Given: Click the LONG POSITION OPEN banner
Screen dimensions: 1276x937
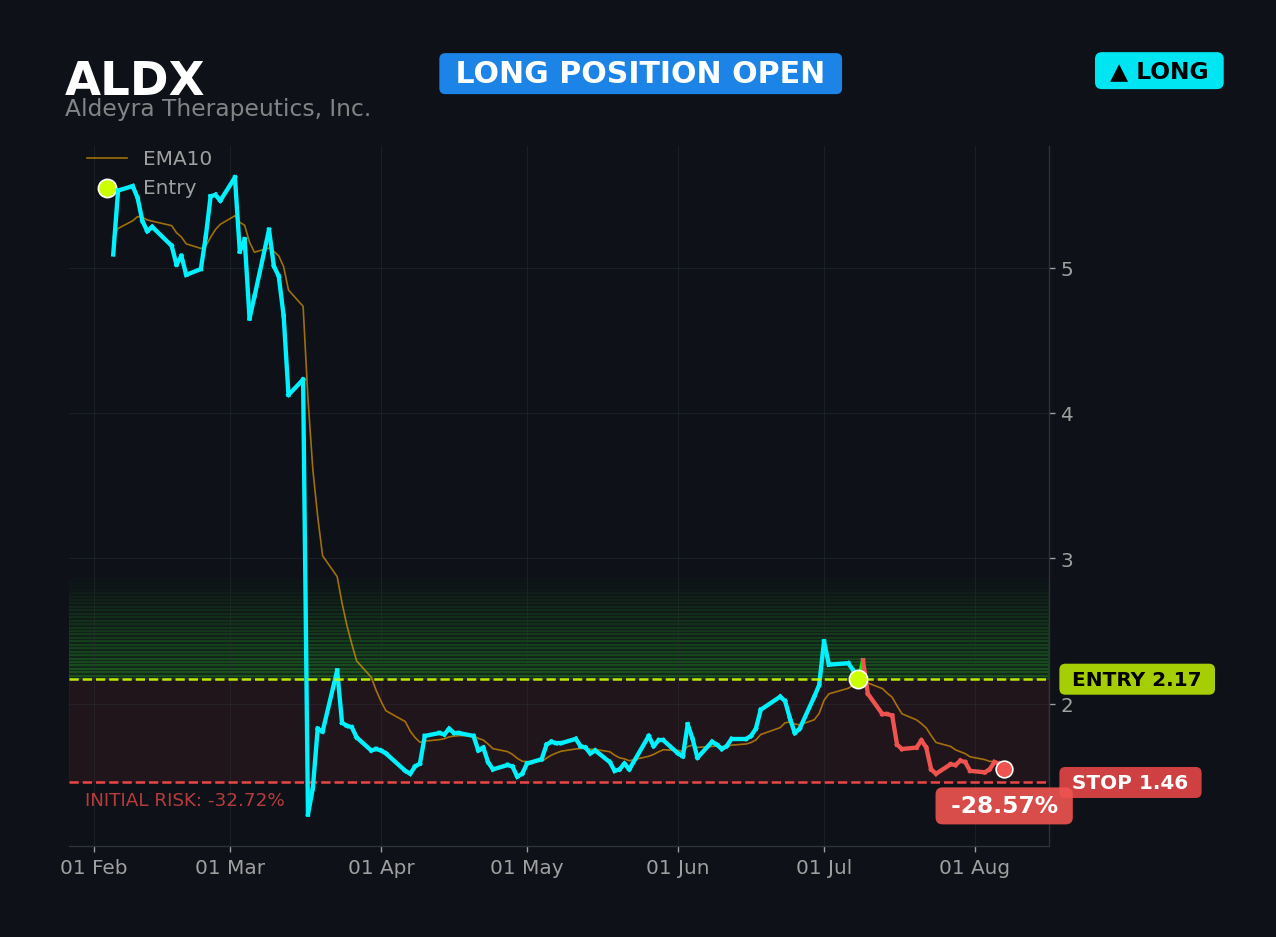Looking at the screenshot, I should (640, 74).
